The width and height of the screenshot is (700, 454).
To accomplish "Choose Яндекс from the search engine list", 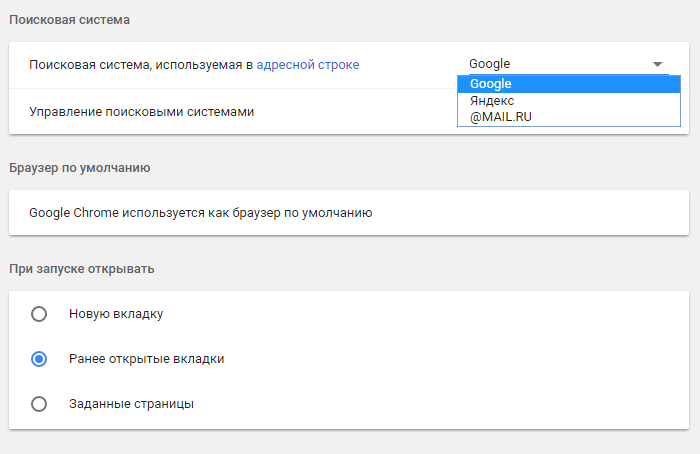I will click(569, 100).
